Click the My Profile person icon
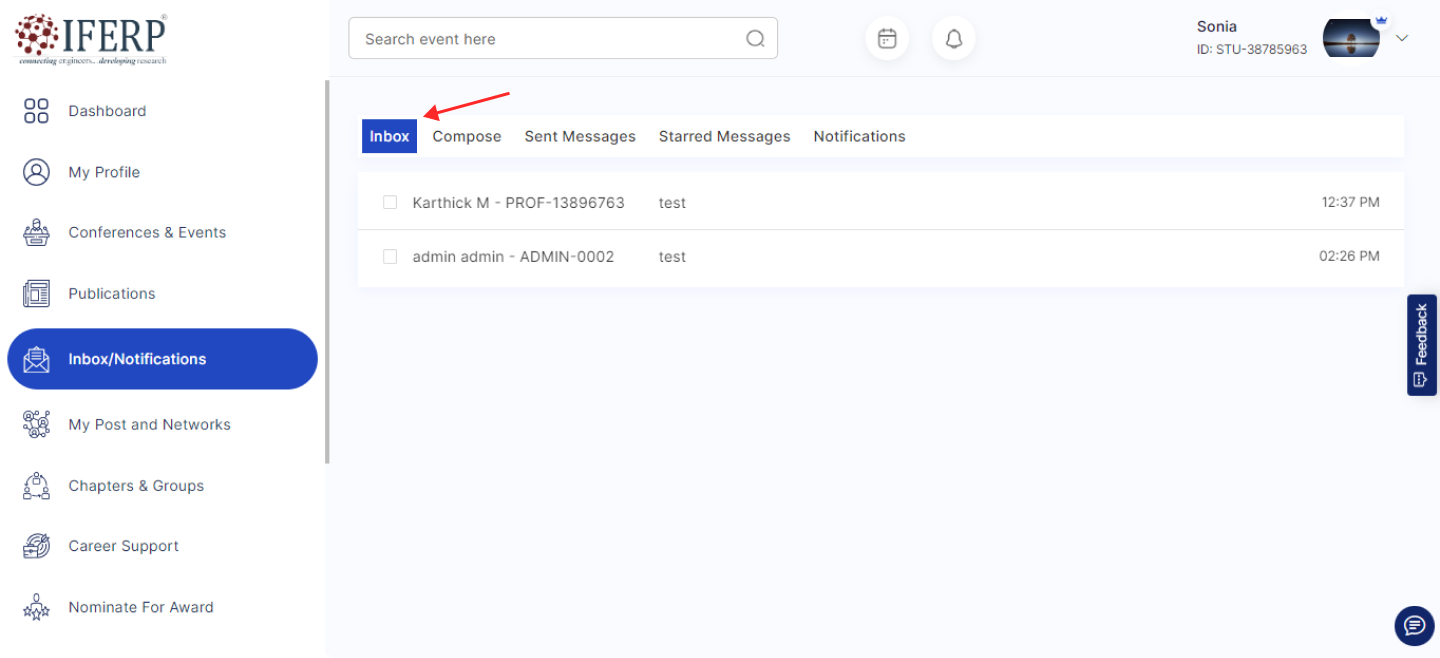 pos(36,172)
